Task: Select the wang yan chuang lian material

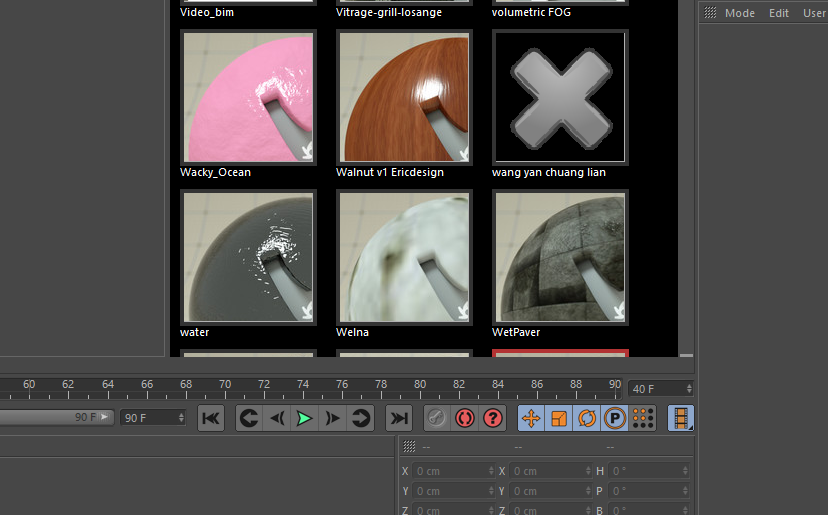Action: [x=560, y=97]
